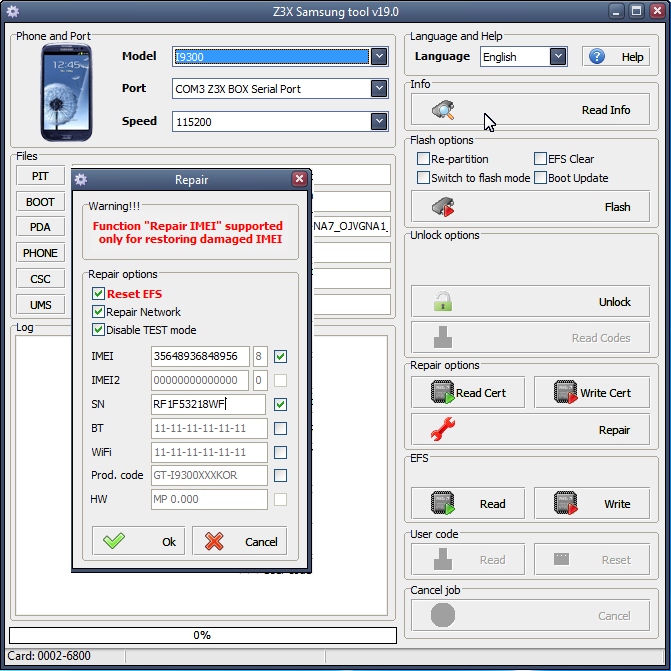The image size is (671, 671).
Task: Click the Prod. code field
Action: point(209,475)
